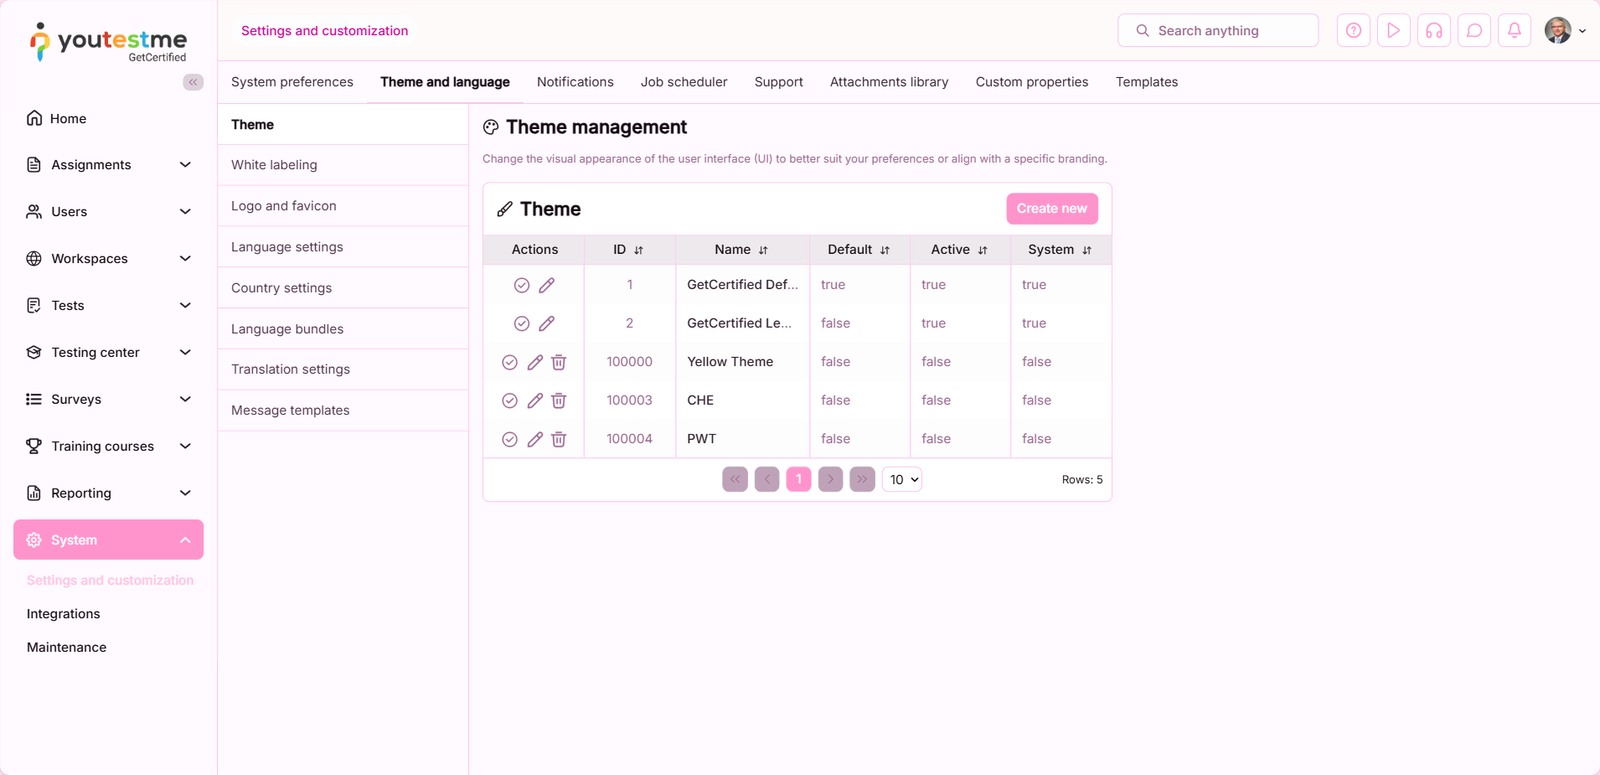The image size is (1600, 775).
Task: Activate the PWT theme with checkmark icon
Action: [x=510, y=439]
